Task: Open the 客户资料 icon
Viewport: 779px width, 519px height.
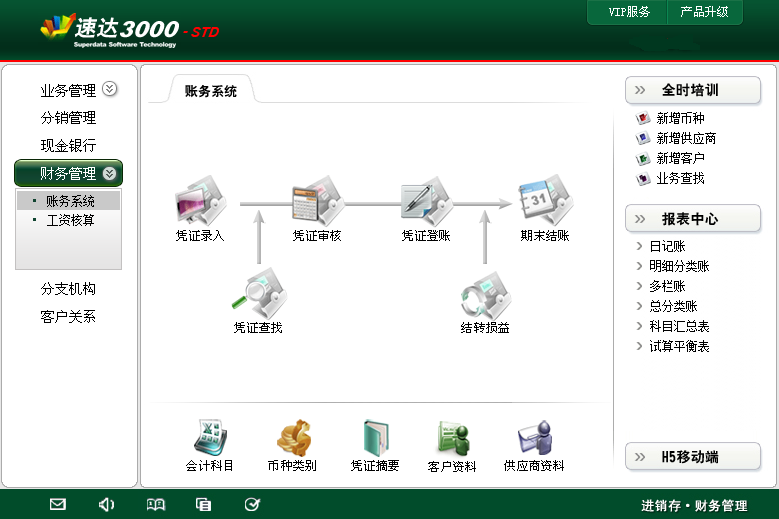Action: 453,438
